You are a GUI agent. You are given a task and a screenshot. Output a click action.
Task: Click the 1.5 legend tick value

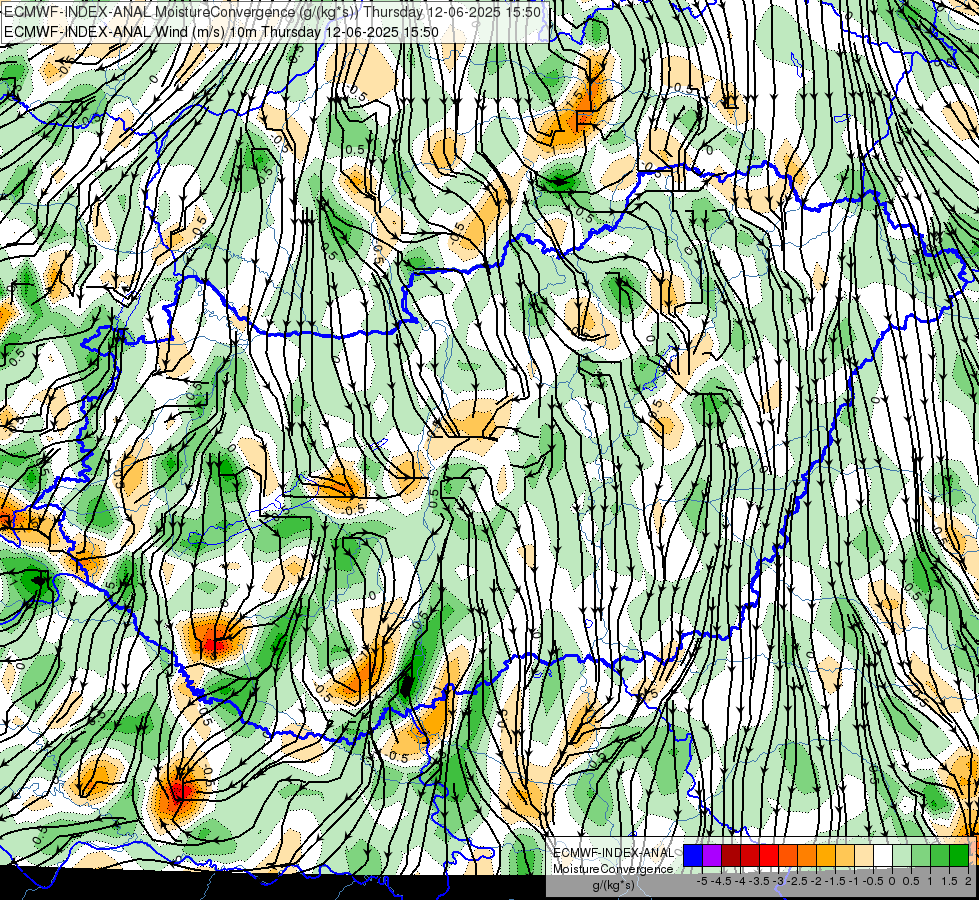pos(949,881)
